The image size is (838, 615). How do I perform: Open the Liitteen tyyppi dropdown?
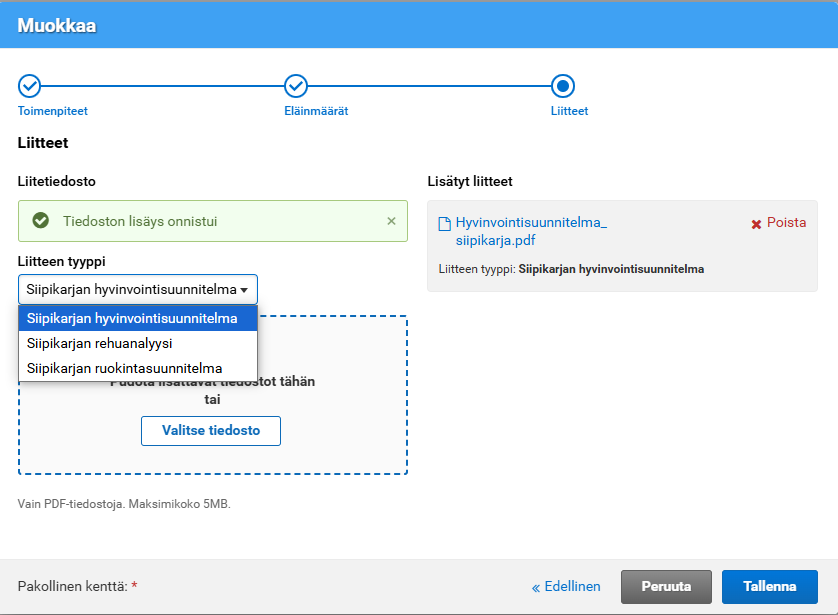pos(138,289)
